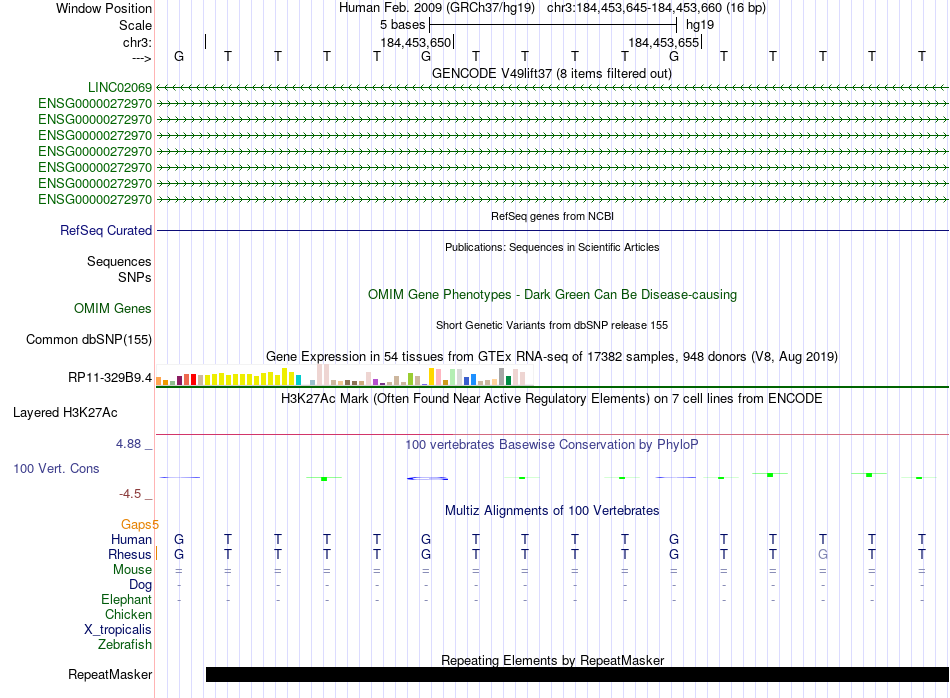The image size is (950, 698).
Task: Click the Mouse species label
Action: click(133, 570)
